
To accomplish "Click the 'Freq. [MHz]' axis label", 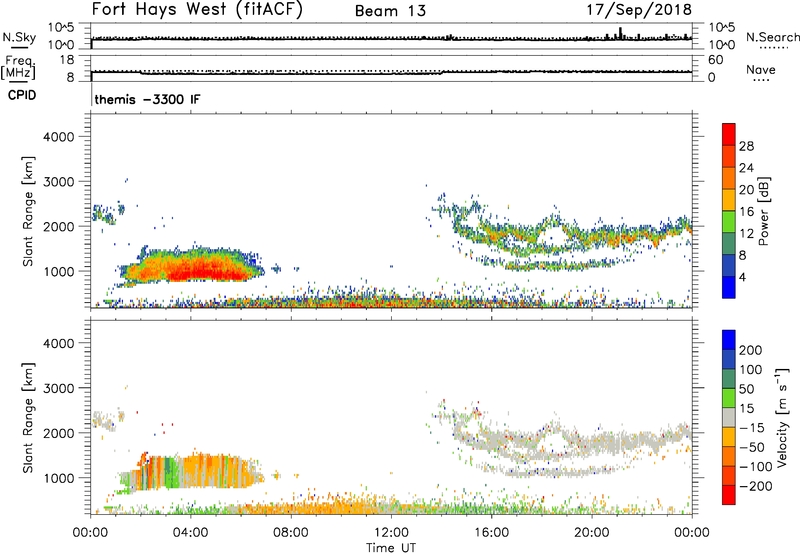I will coord(19,67).
